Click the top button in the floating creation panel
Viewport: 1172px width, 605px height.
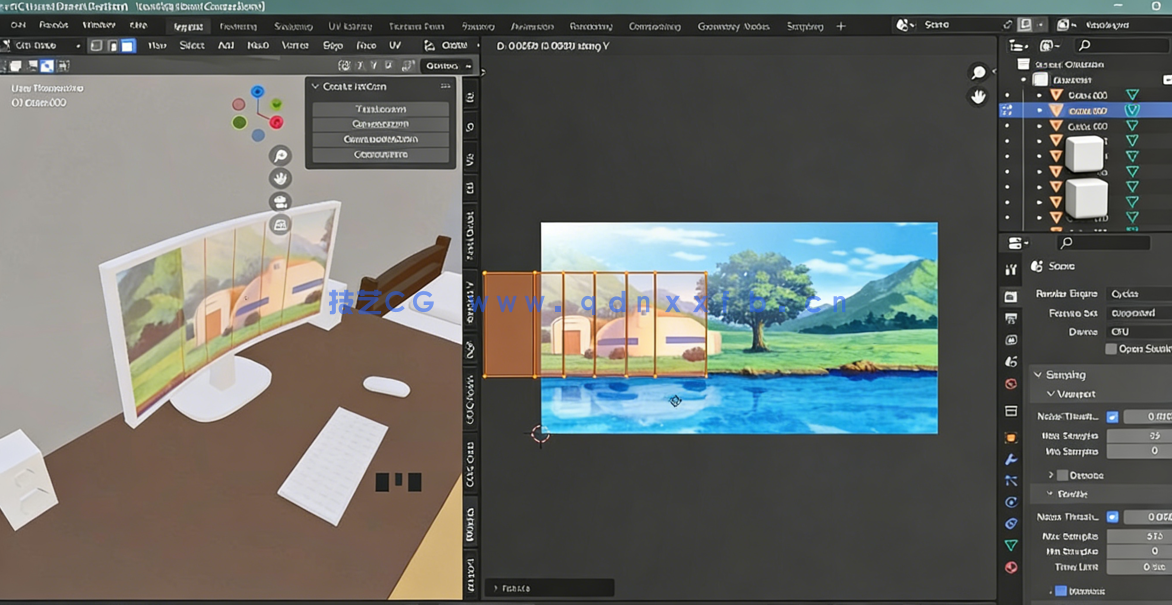(x=380, y=108)
